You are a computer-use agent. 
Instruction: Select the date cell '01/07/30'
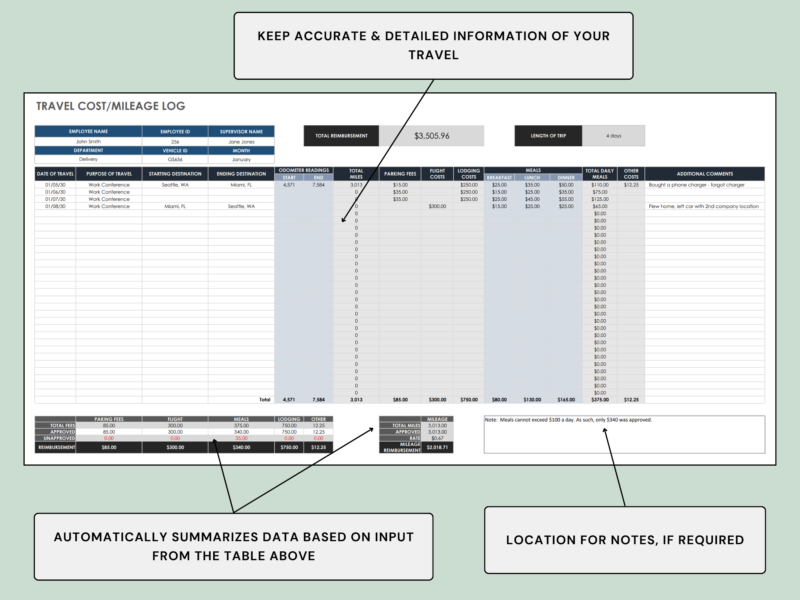[x=55, y=199]
